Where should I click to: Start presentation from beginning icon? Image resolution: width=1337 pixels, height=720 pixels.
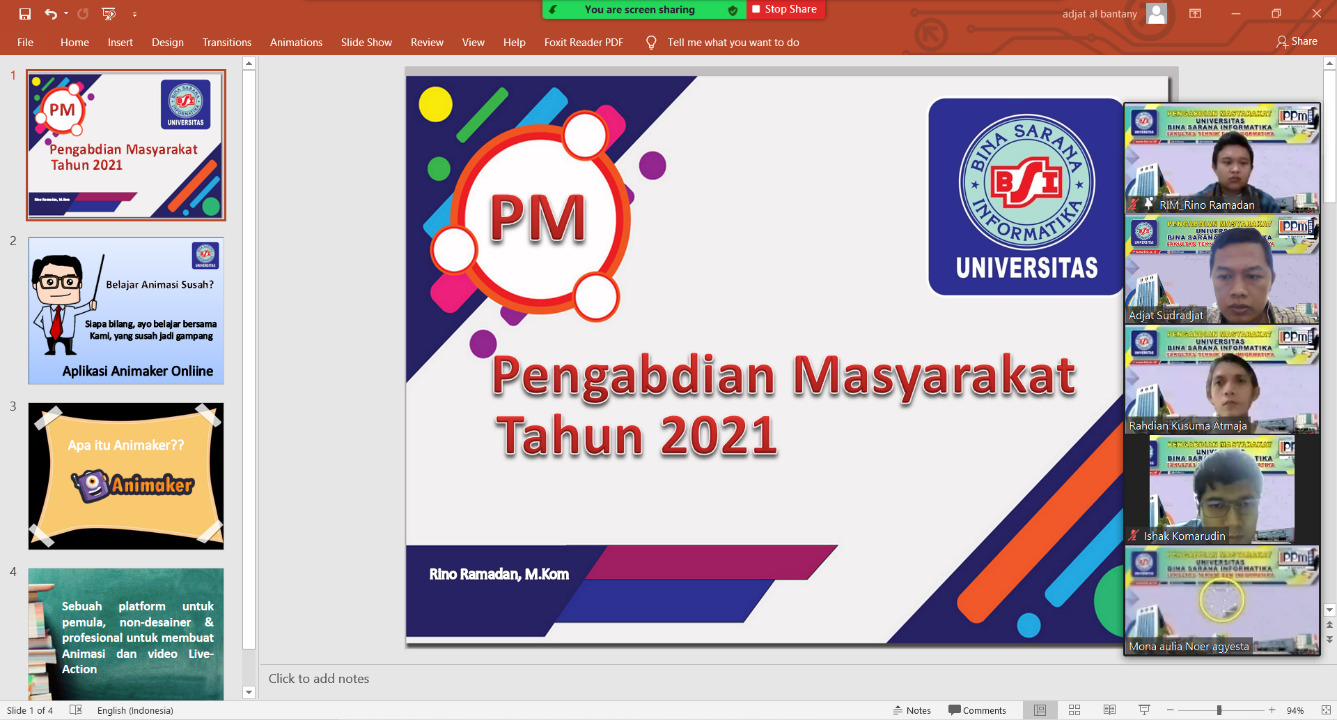coord(109,14)
